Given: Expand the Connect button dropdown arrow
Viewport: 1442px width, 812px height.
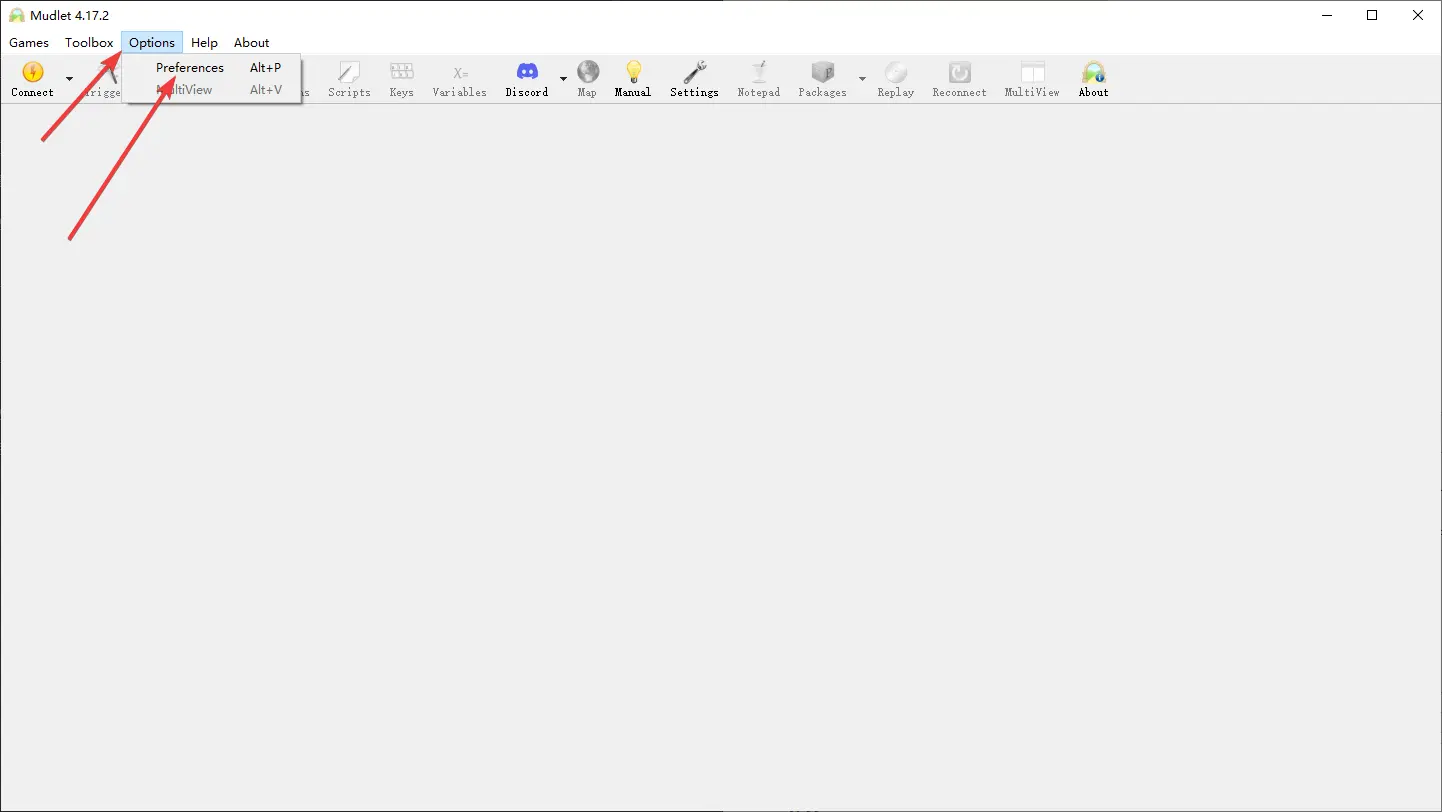Looking at the screenshot, I should point(69,78).
